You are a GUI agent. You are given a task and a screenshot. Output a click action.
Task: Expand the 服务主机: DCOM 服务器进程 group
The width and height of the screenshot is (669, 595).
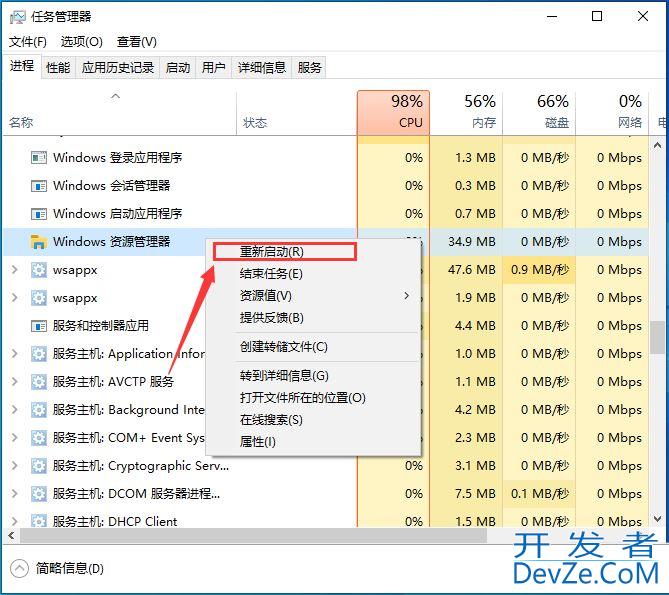tap(15, 493)
